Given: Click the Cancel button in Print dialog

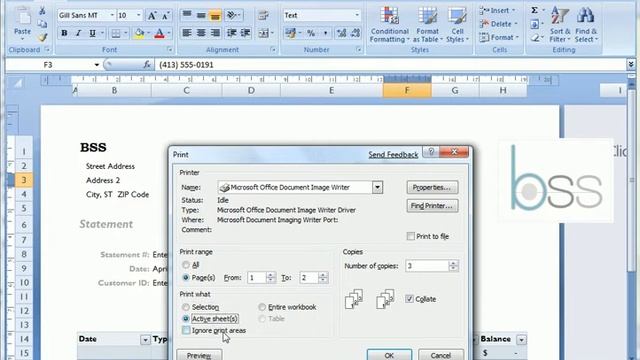Looking at the screenshot, I should 441,355.
